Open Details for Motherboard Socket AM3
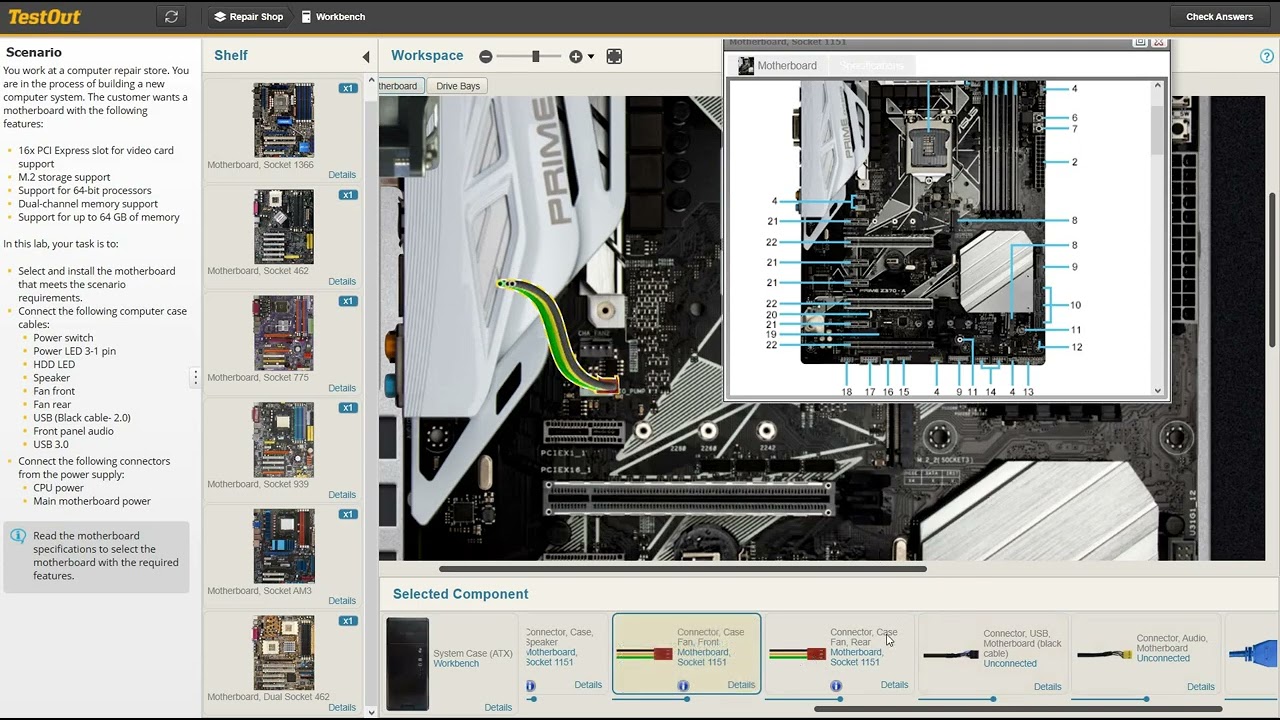 click(x=342, y=601)
